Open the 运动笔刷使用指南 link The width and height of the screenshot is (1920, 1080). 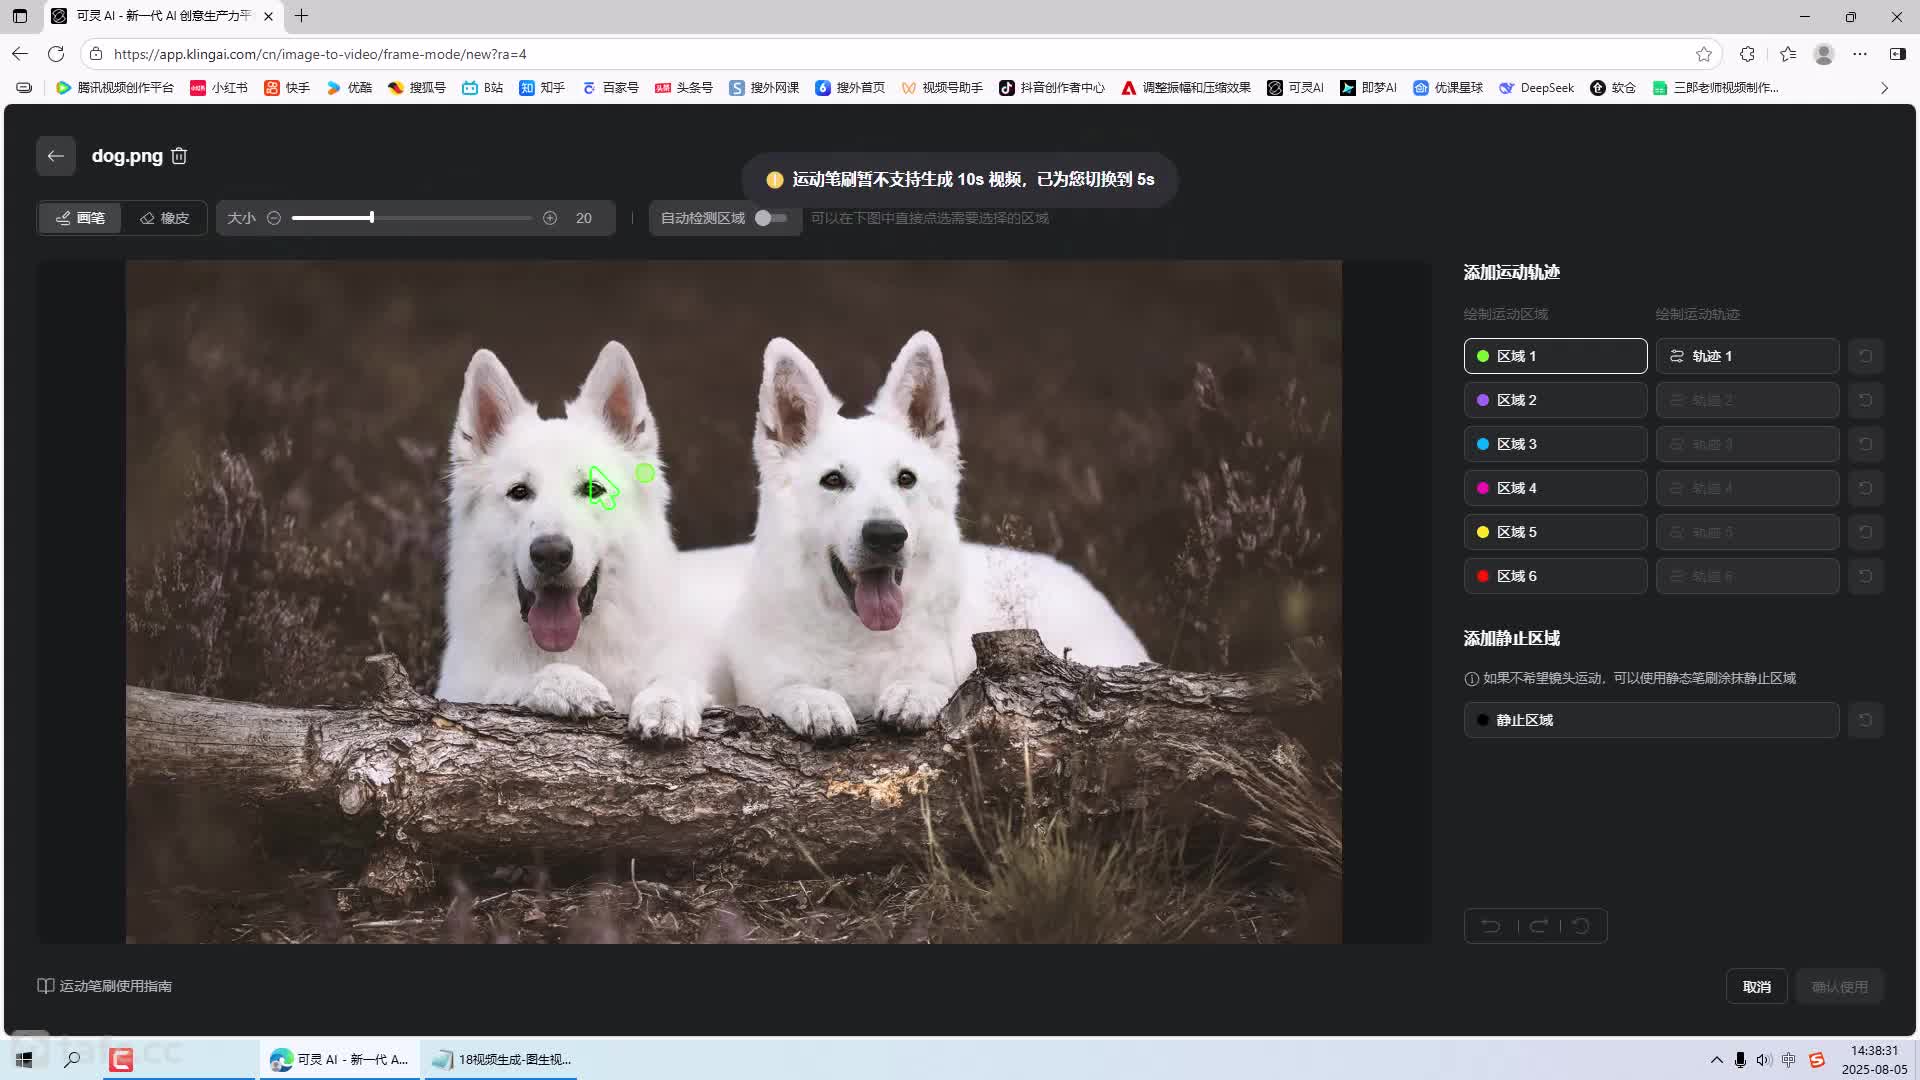[105, 986]
